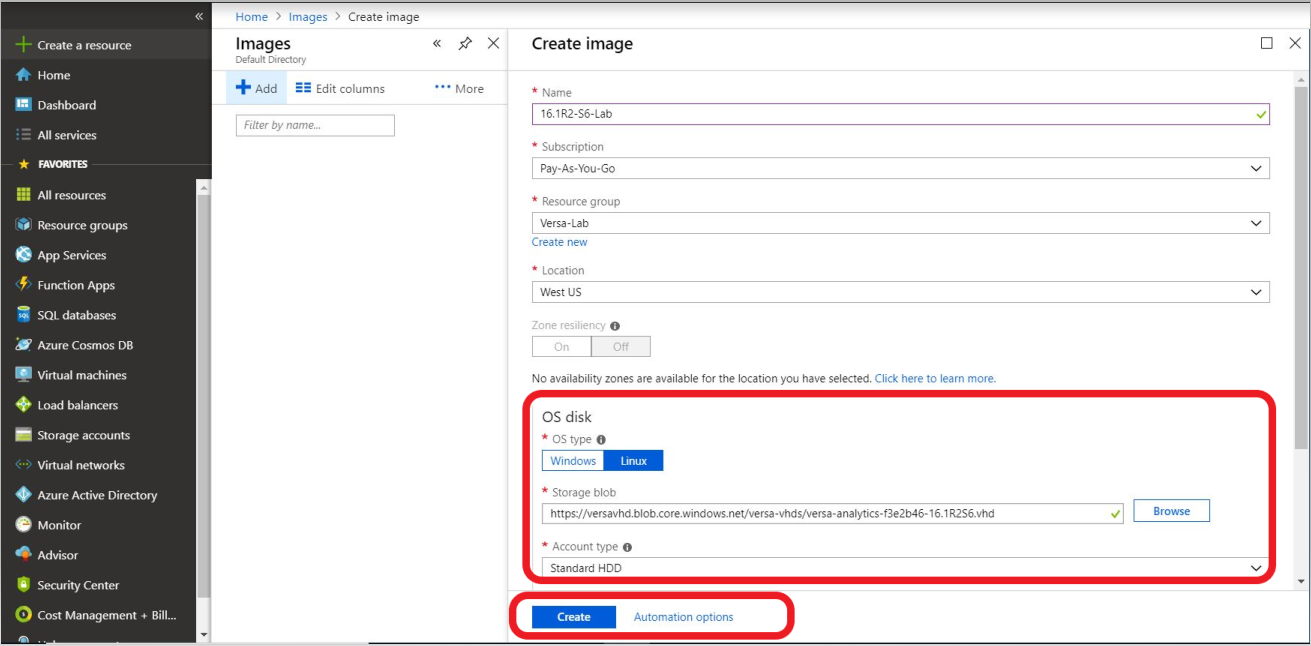Open Load balancers diamond icon
Viewport: 1311px width, 646px height.
tap(23, 405)
